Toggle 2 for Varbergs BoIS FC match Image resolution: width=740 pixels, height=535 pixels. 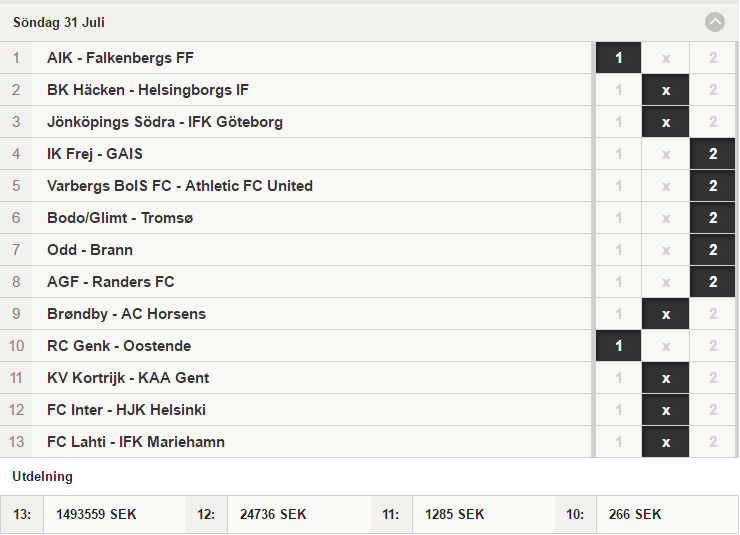(713, 186)
